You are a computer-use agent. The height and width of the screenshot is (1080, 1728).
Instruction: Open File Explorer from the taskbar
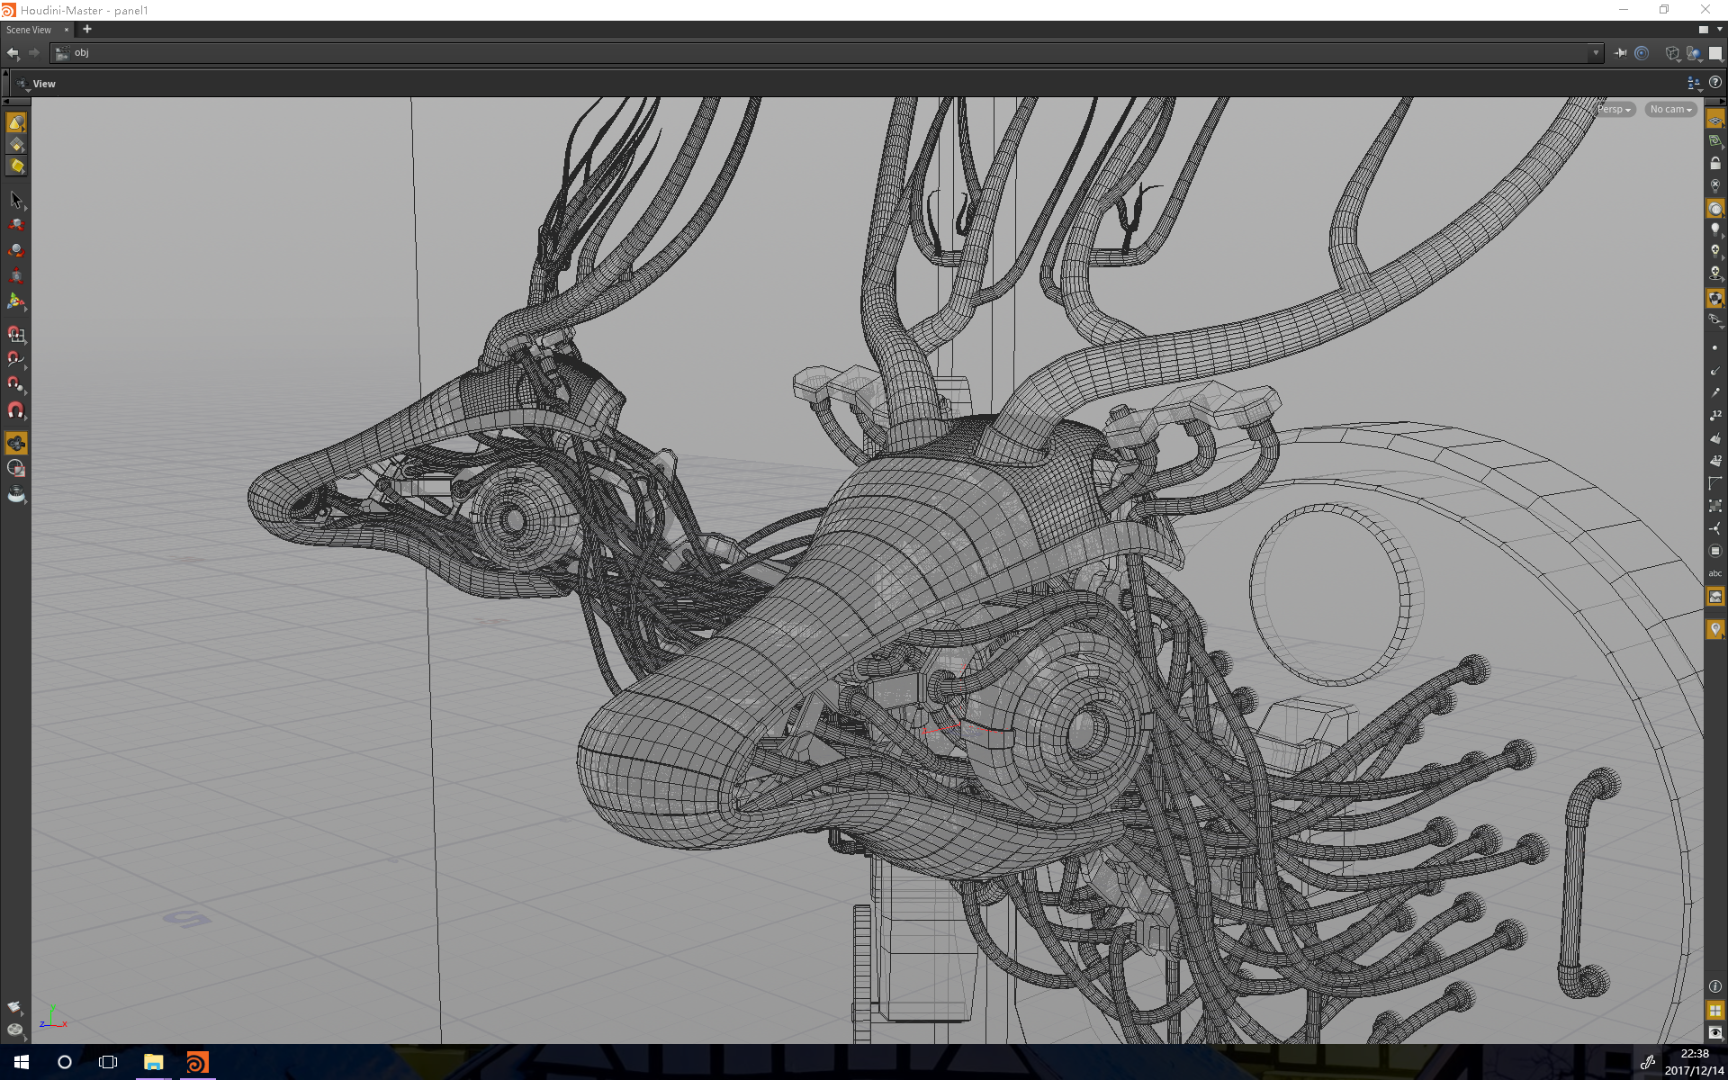pyautogui.click(x=153, y=1062)
